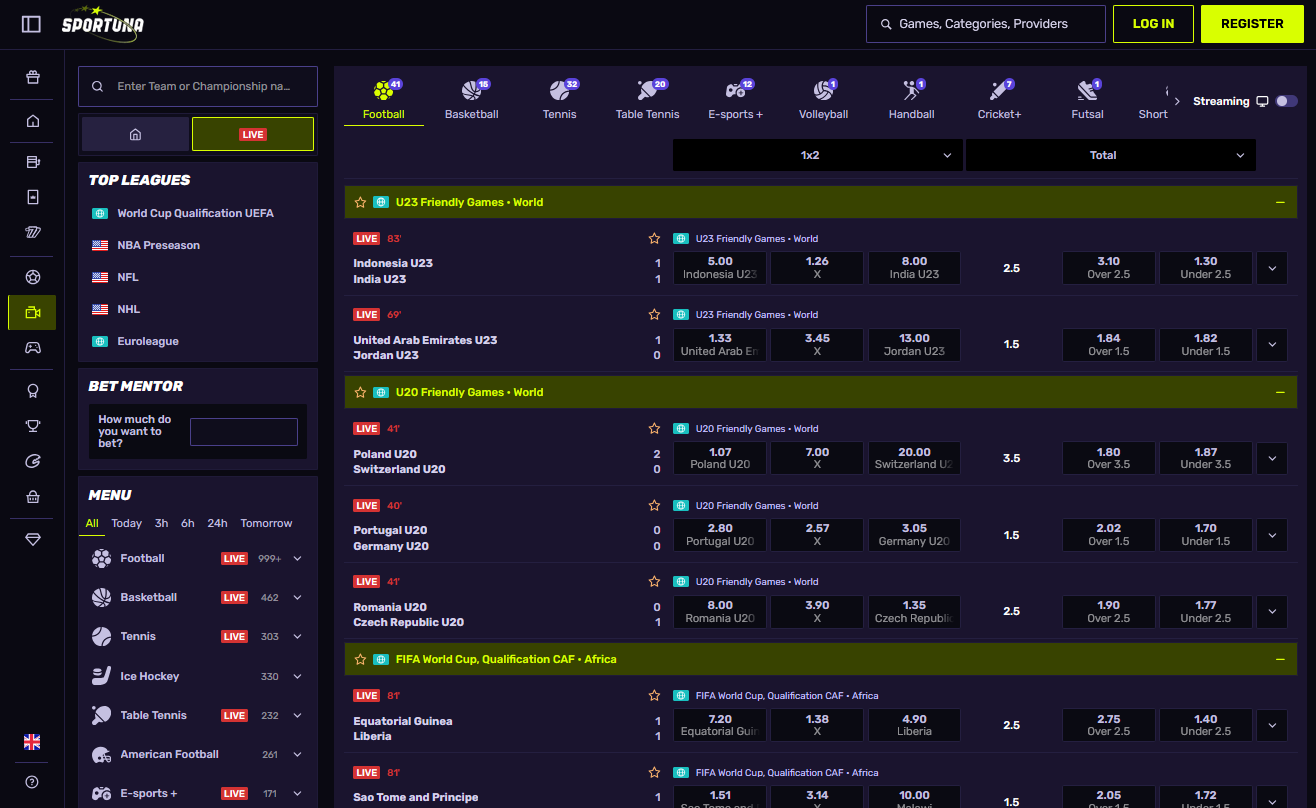This screenshot has height=808, width=1316.
Task: Open help question mark icon in the sidebar
Action: point(32,782)
